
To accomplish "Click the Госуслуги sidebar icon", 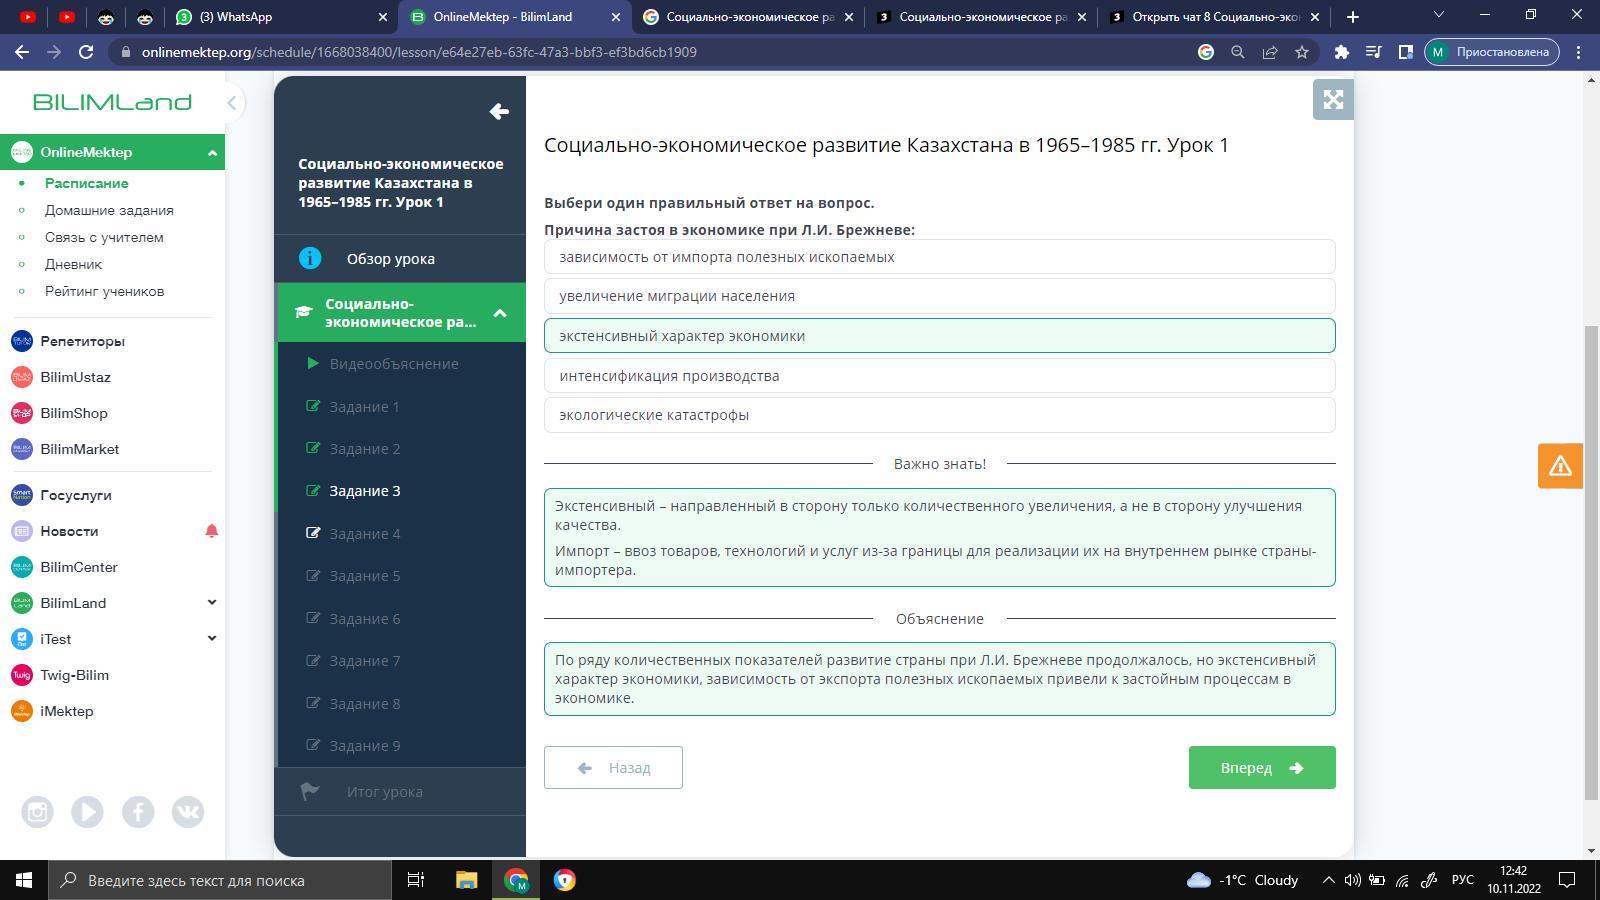I will pyautogui.click(x=22, y=495).
